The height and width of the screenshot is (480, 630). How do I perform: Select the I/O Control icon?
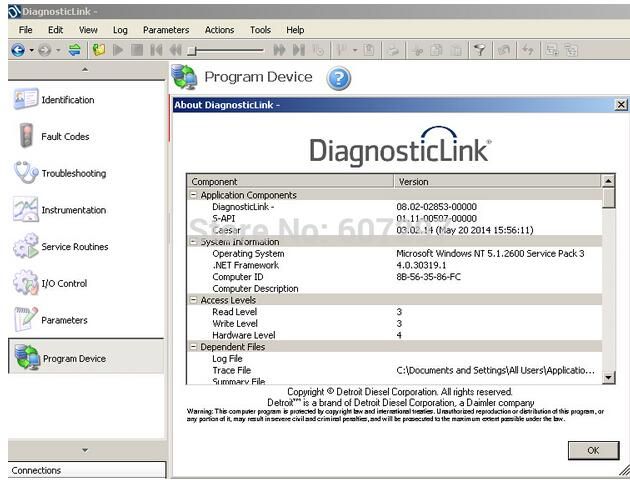pyautogui.click(x=26, y=283)
